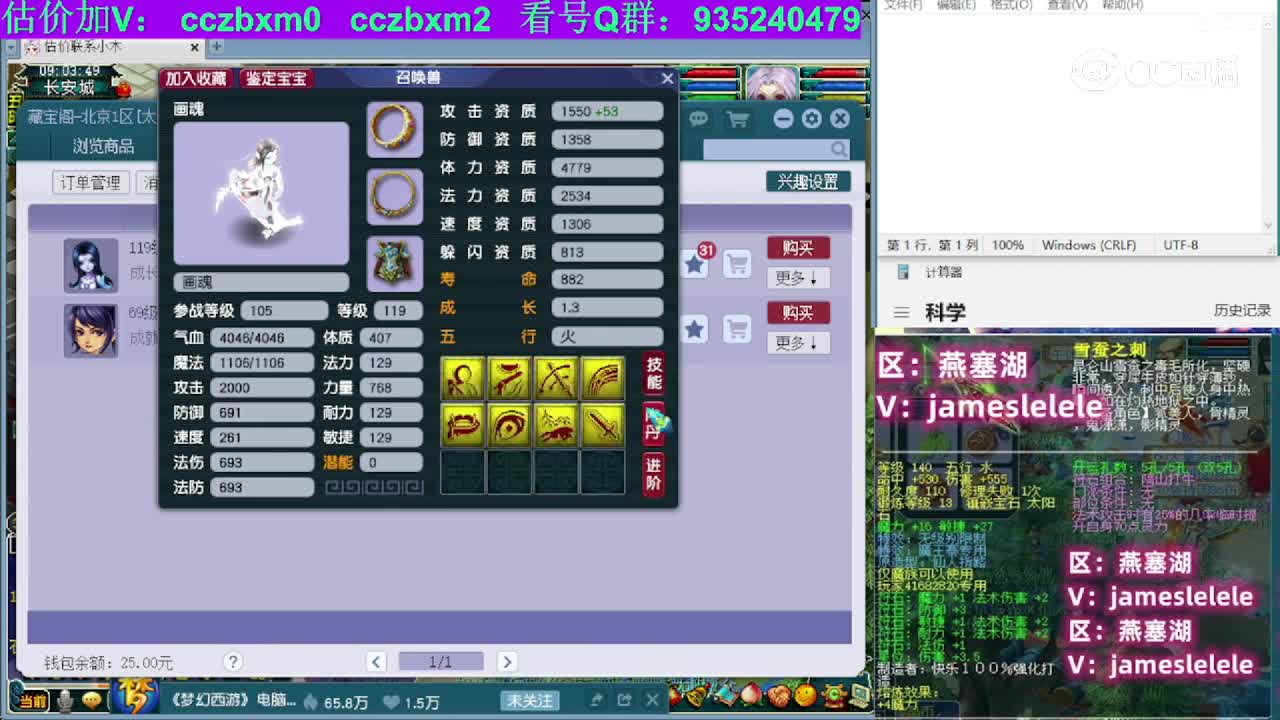
Task: Open the chat bubble icon in the 藏宝阁 header
Action: pos(698,119)
